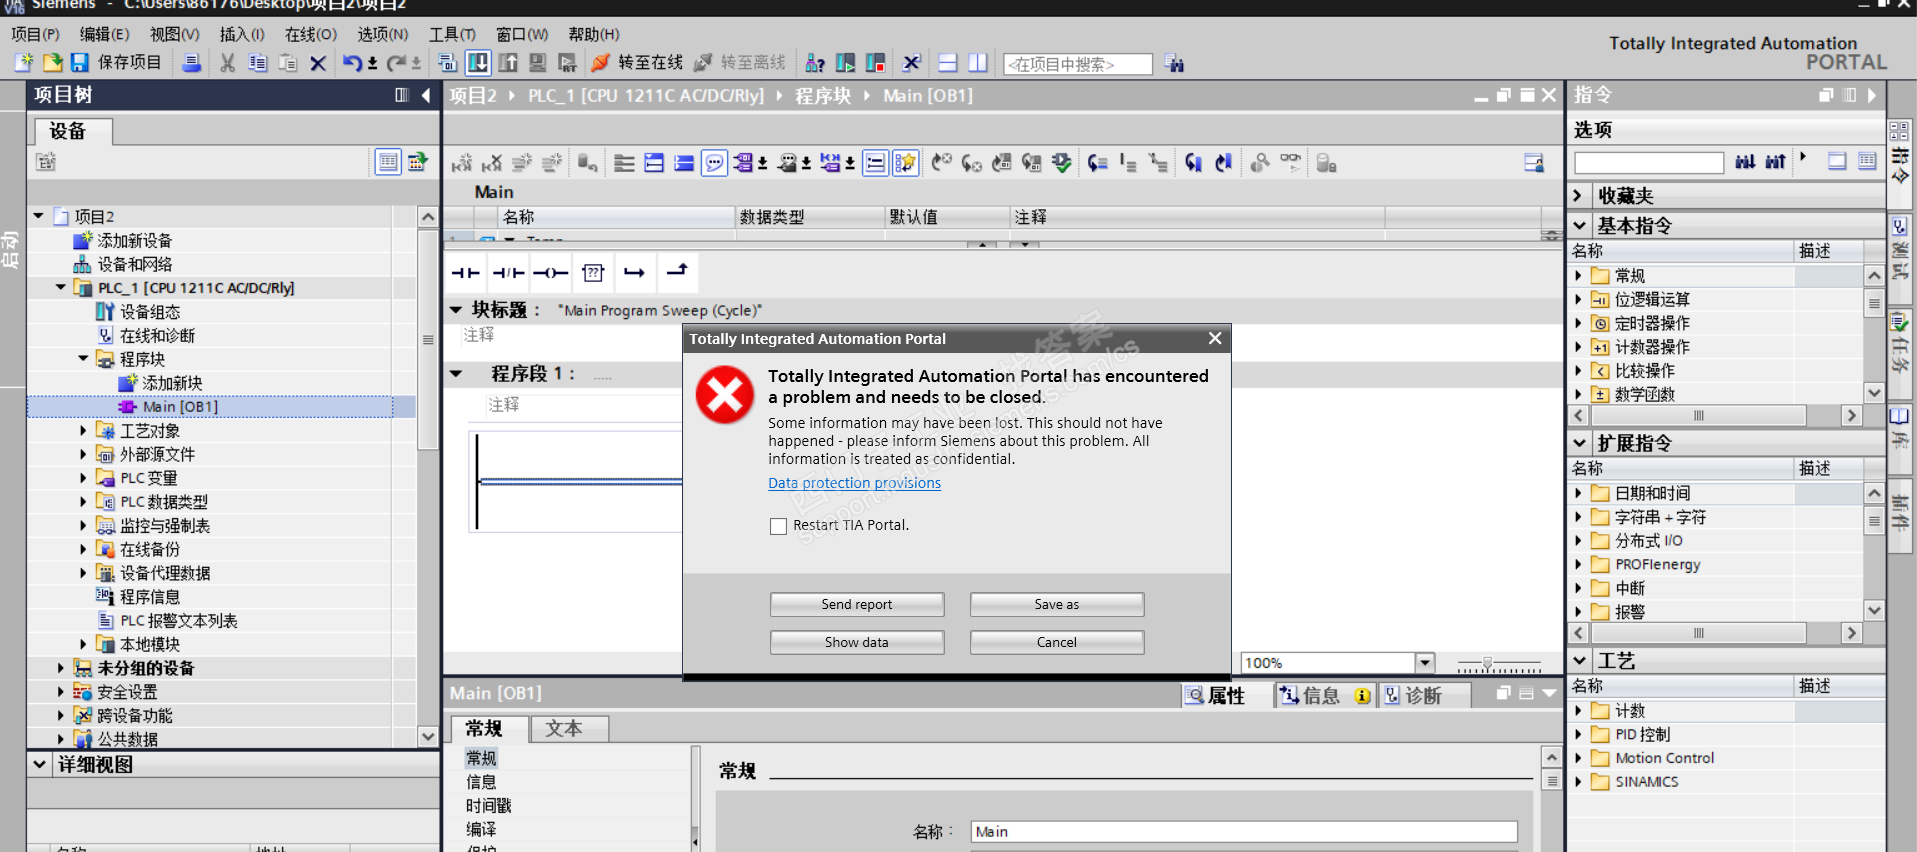Viewport: 1917px width, 852px height.
Task: Insert an output coil from favorites
Action: click(550, 272)
